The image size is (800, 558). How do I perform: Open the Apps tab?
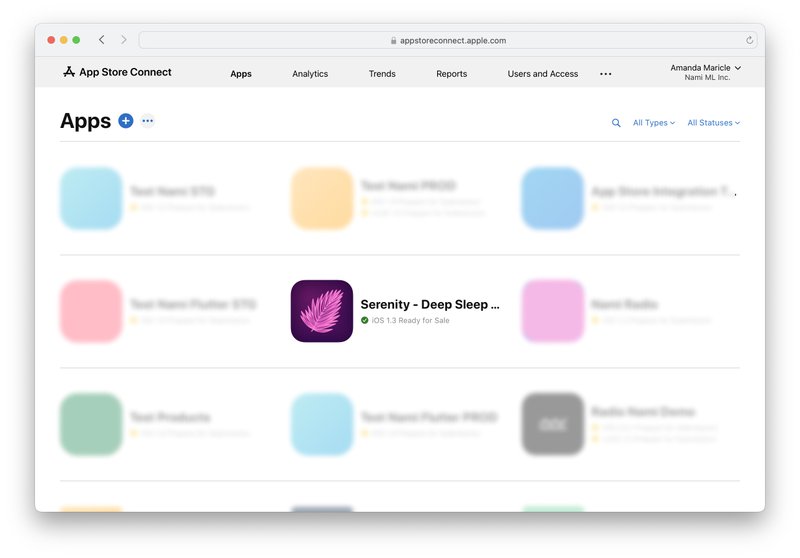coord(241,73)
